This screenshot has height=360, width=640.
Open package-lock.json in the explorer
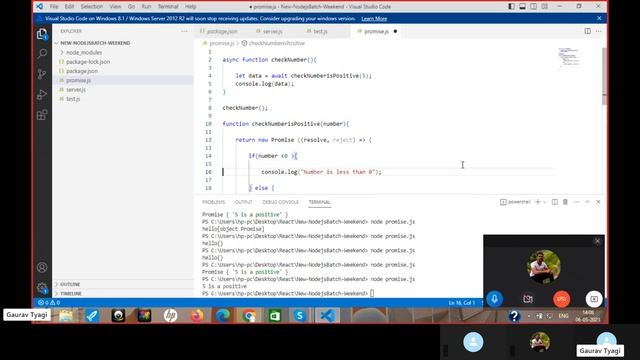click(x=88, y=62)
